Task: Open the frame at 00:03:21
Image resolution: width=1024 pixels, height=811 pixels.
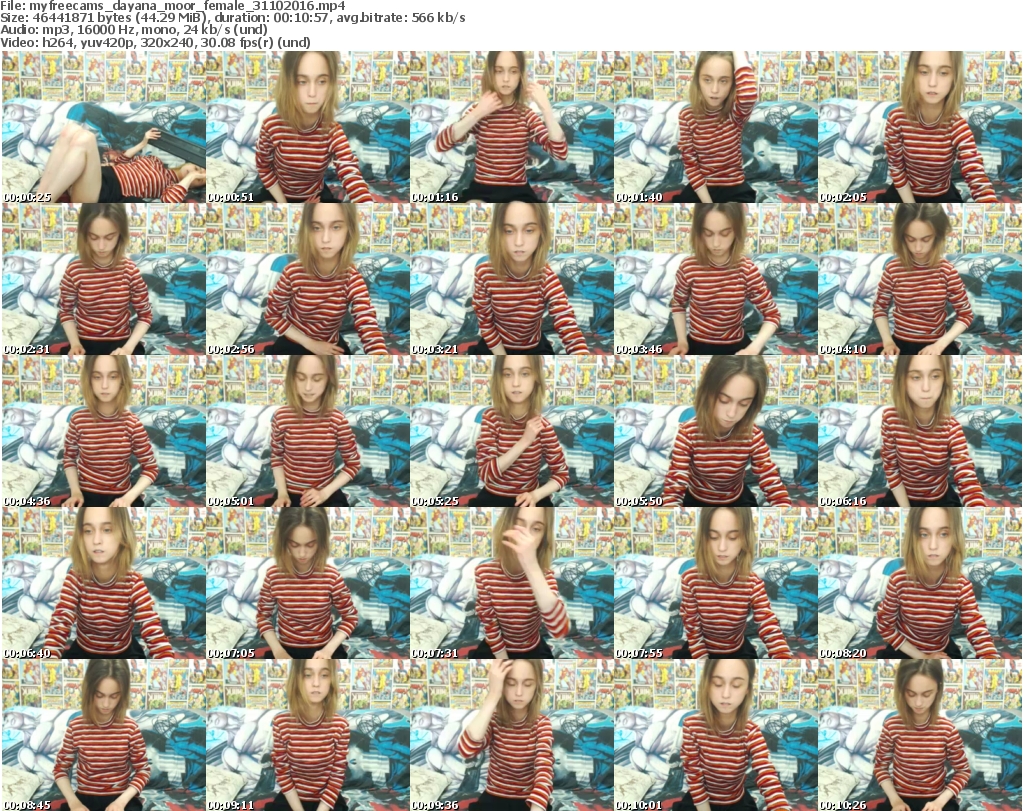Action: coord(511,279)
